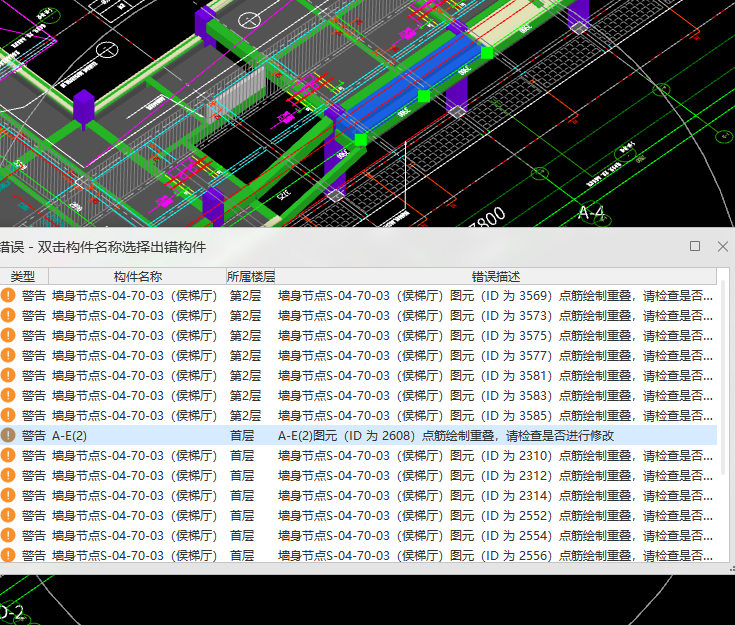
Task: Click the warning icon for ID 2552 row
Action: pos(8,515)
